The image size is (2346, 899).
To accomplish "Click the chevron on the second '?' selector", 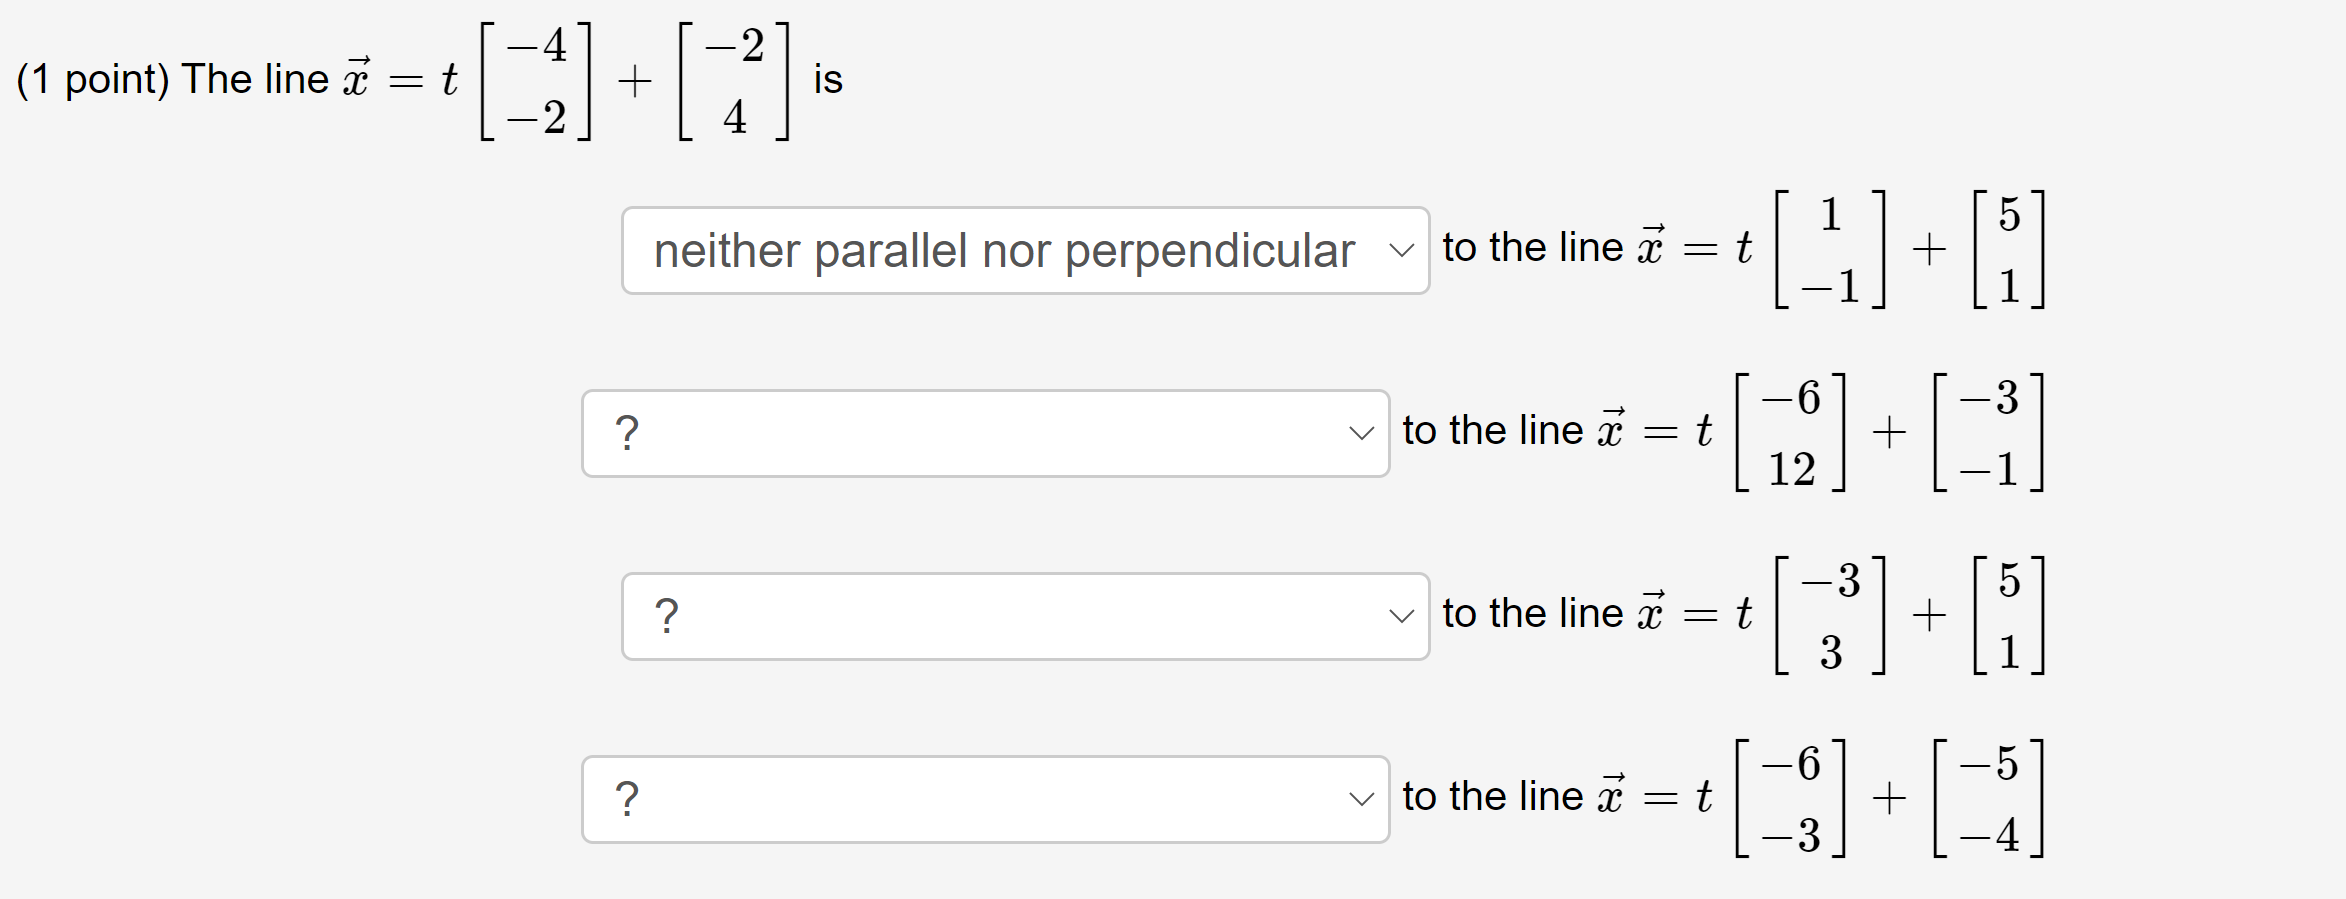I will pos(1362,432).
